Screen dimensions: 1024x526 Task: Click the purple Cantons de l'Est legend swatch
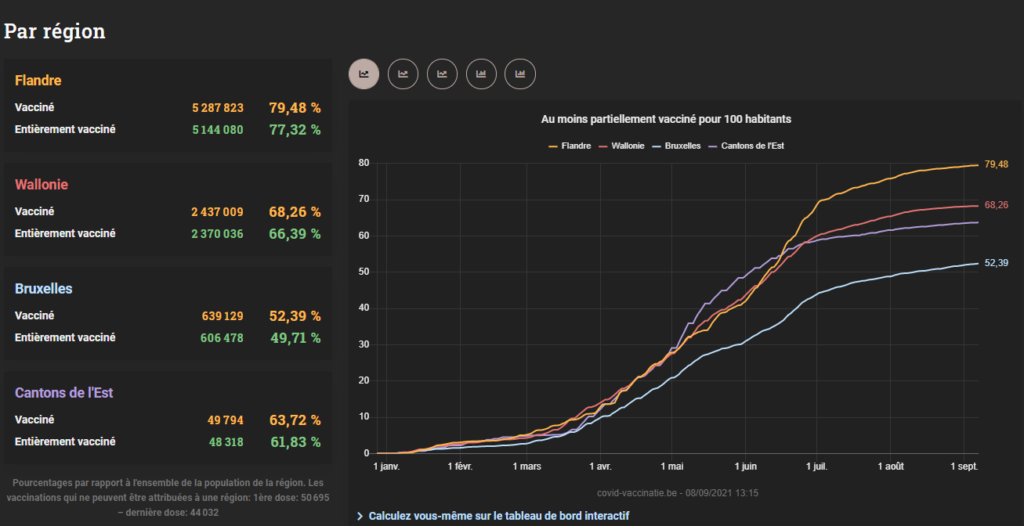(x=712, y=146)
